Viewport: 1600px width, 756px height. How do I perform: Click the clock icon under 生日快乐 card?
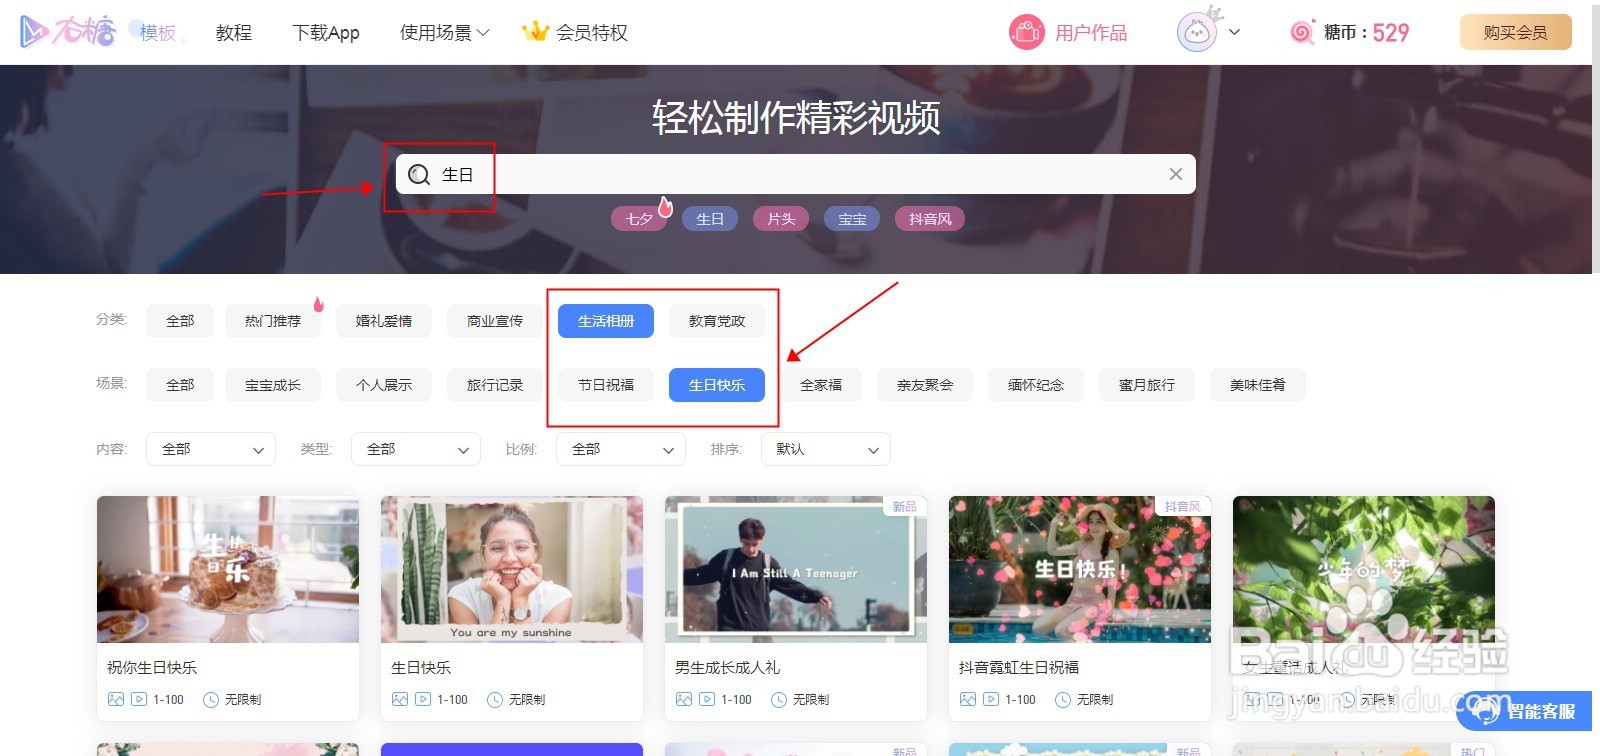click(x=495, y=699)
